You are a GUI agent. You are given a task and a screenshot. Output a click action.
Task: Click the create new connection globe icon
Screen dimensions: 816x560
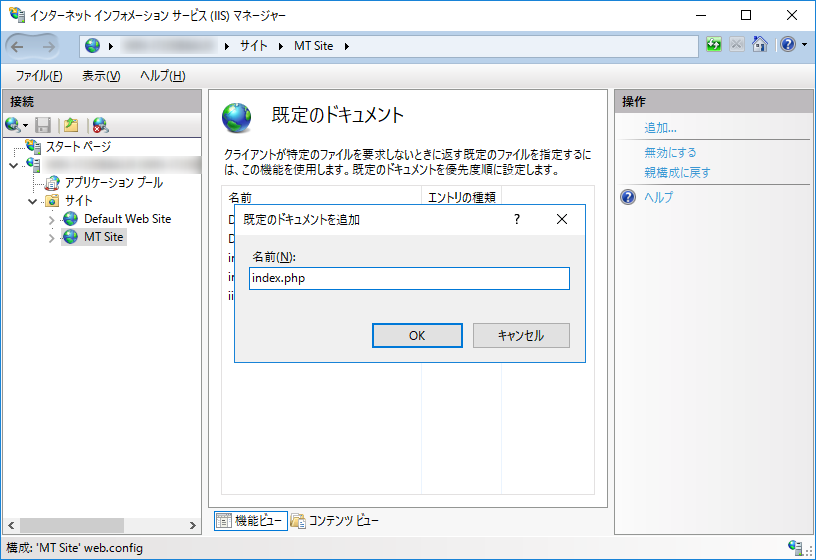pyautogui.click(x=13, y=125)
